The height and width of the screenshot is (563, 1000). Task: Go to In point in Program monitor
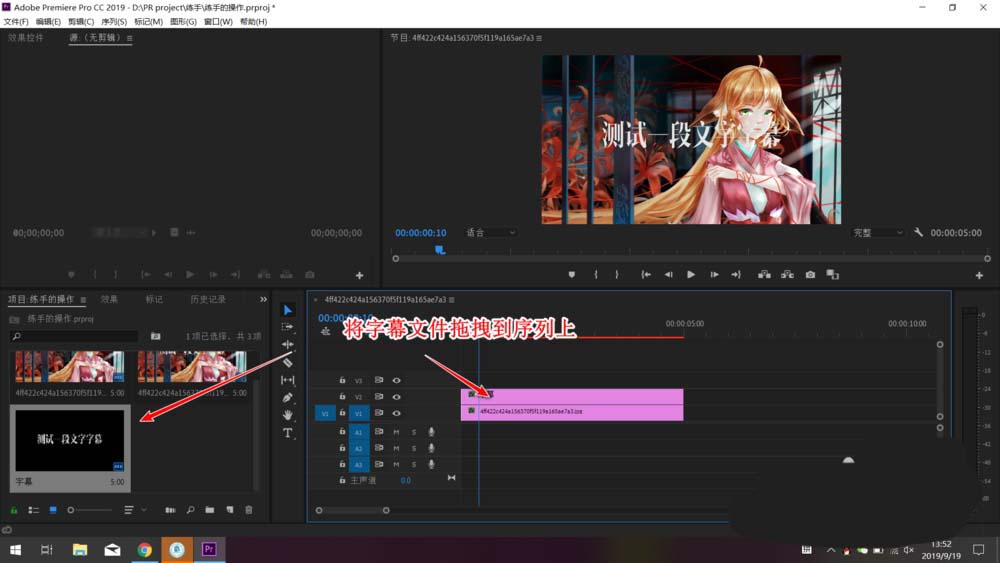(646, 275)
